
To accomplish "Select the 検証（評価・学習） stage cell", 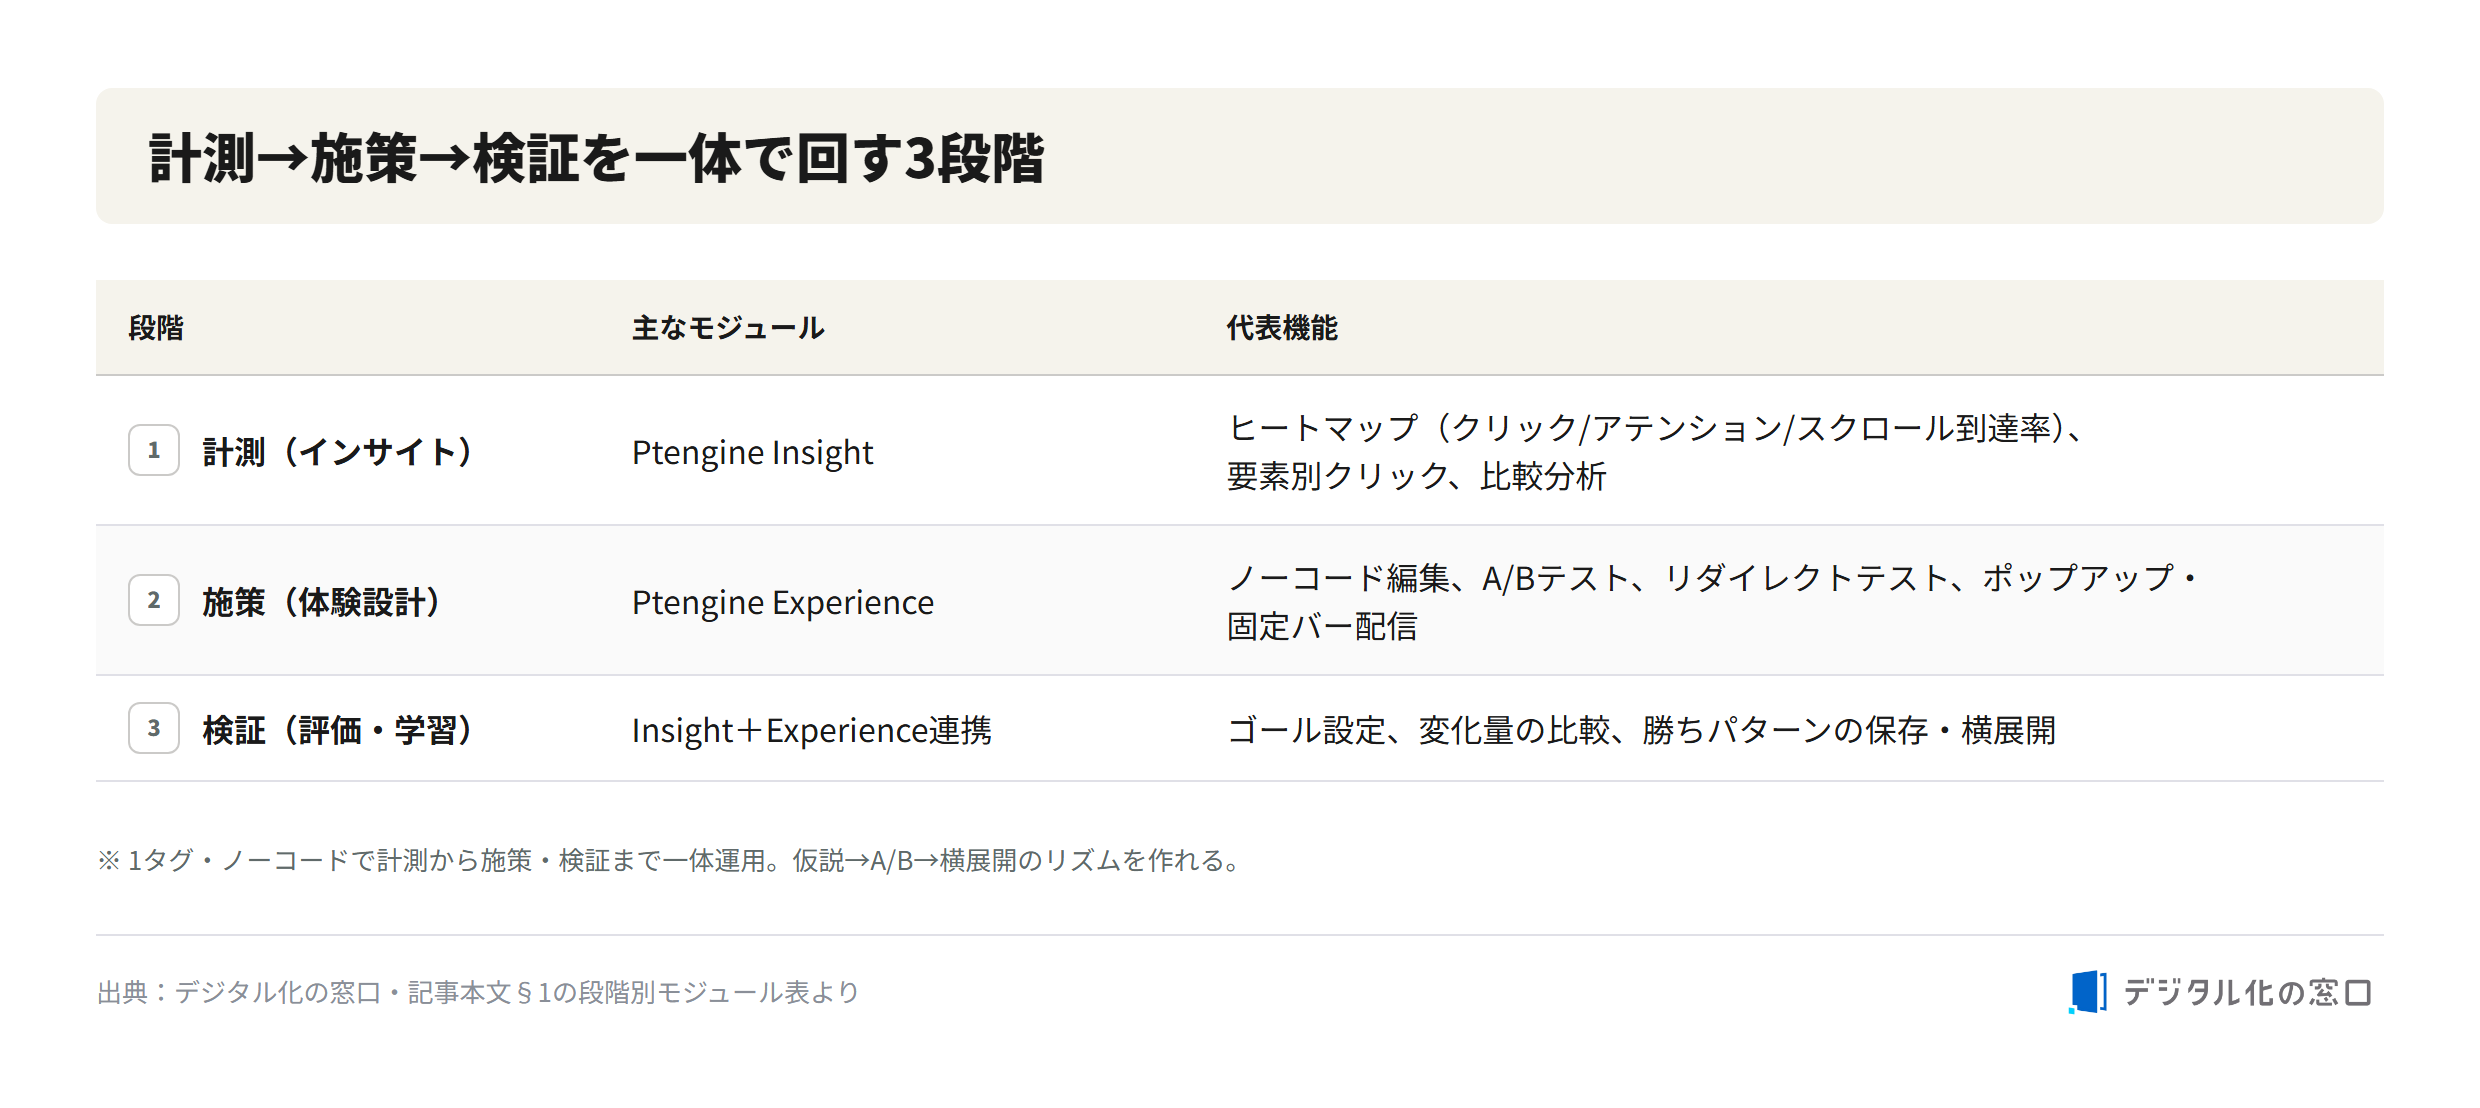I will (x=337, y=730).
